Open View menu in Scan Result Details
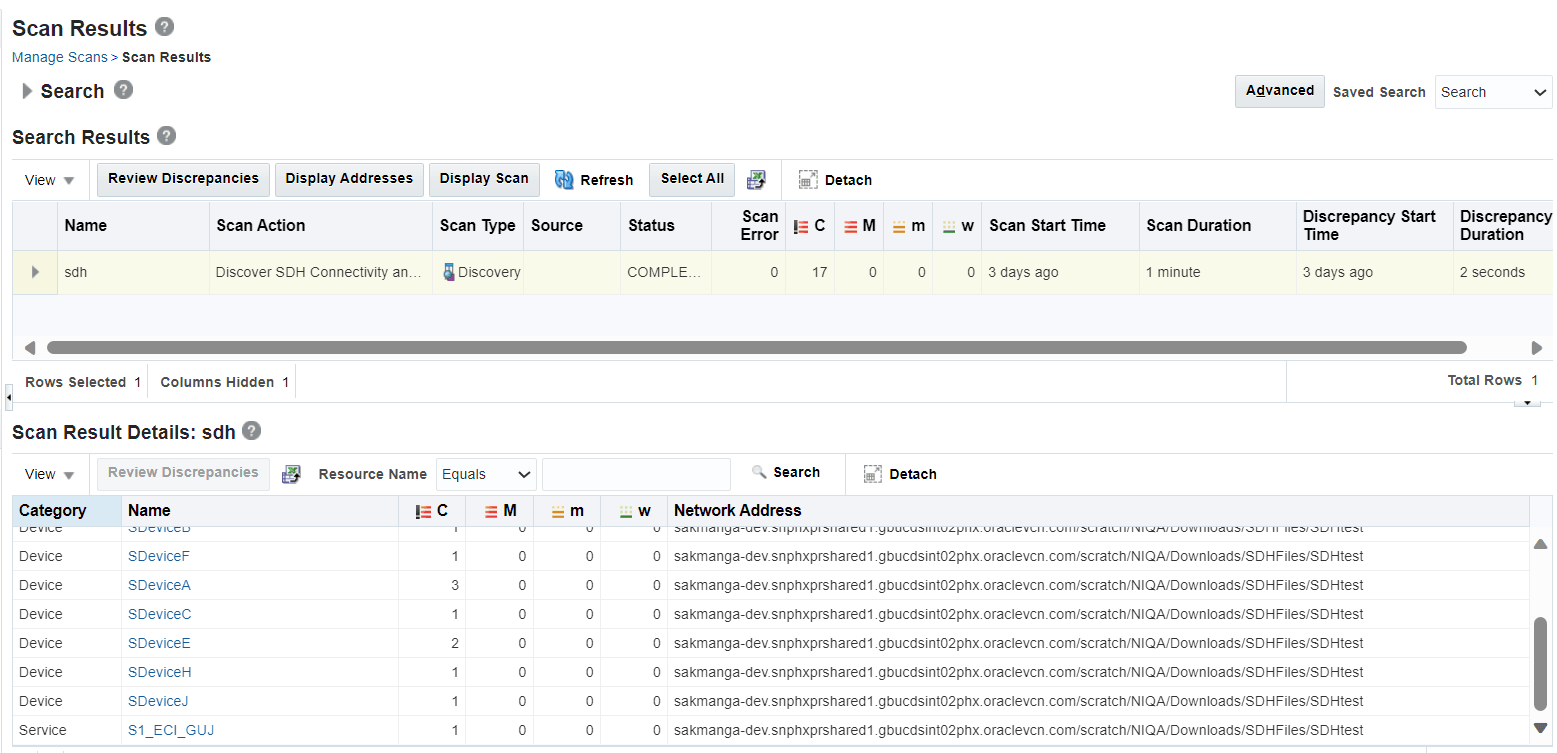The image size is (1557, 753). [50, 474]
